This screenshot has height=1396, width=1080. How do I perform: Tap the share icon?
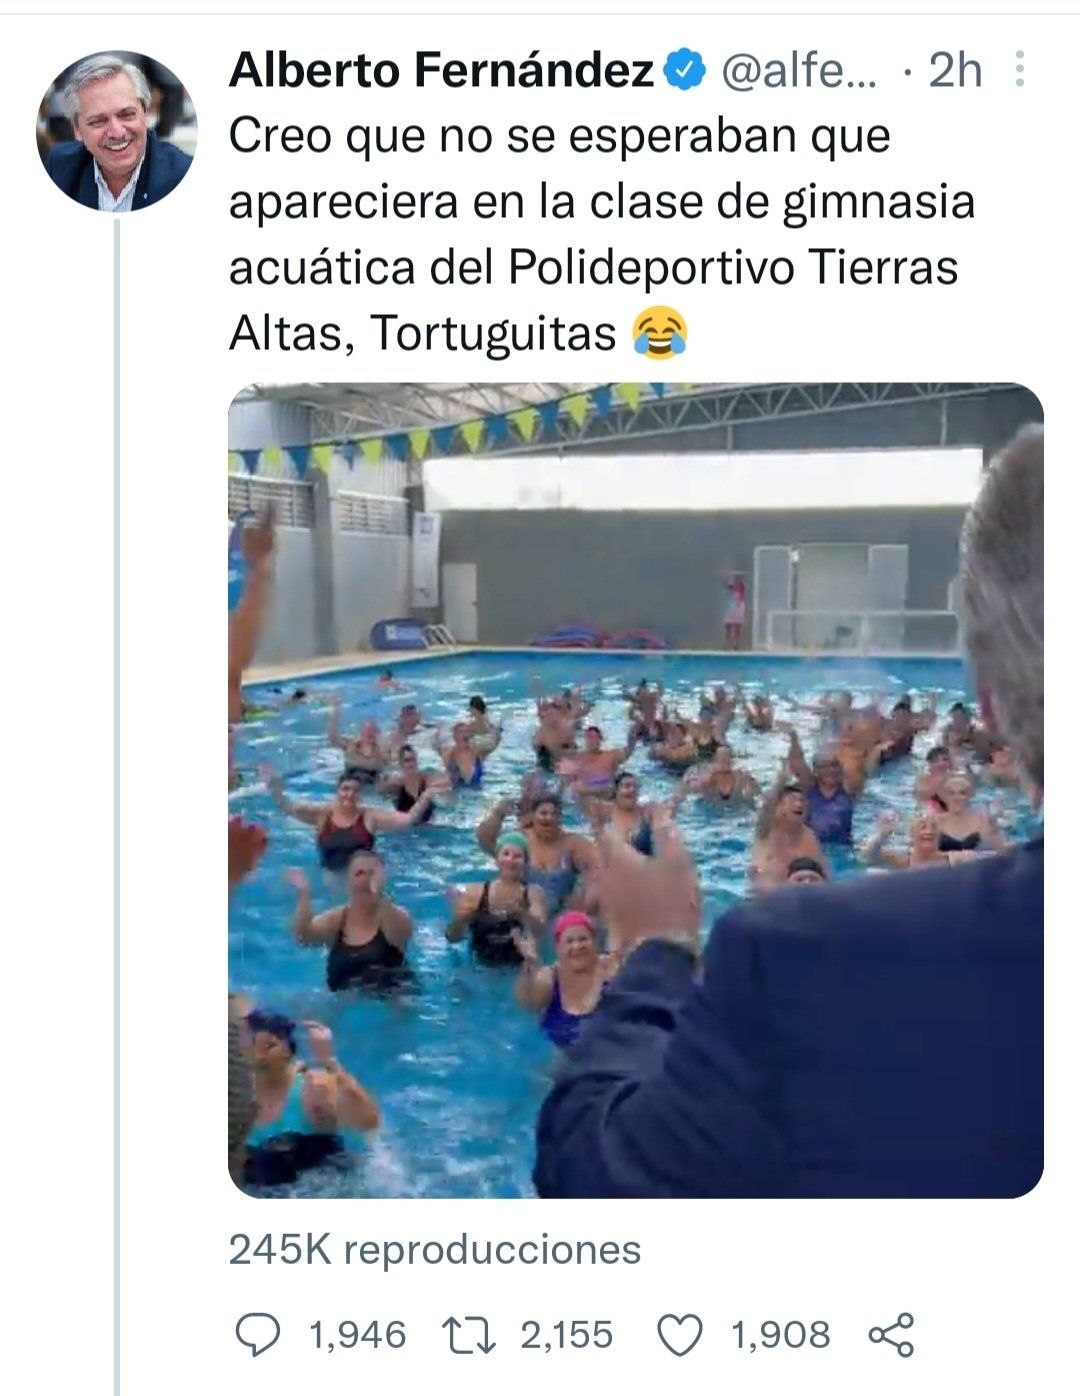(891, 1335)
